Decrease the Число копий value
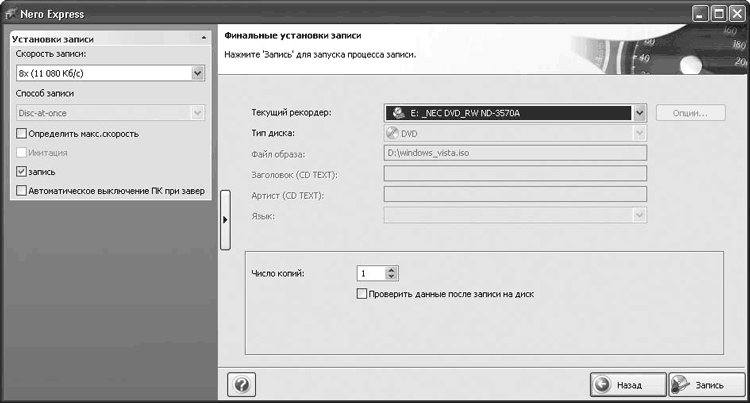 (x=391, y=277)
